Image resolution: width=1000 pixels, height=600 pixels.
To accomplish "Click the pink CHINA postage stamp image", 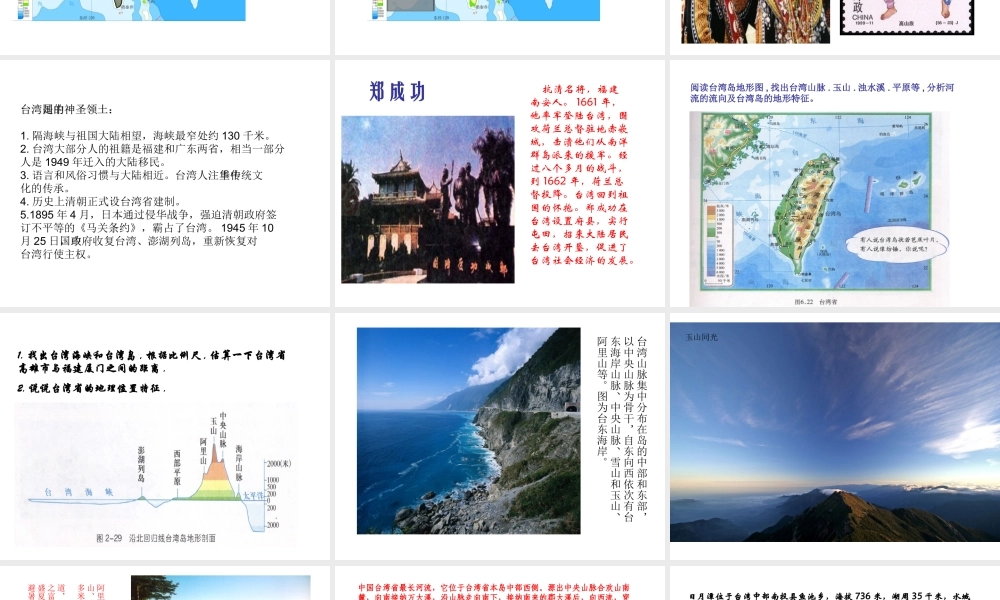I will point(907,17).
